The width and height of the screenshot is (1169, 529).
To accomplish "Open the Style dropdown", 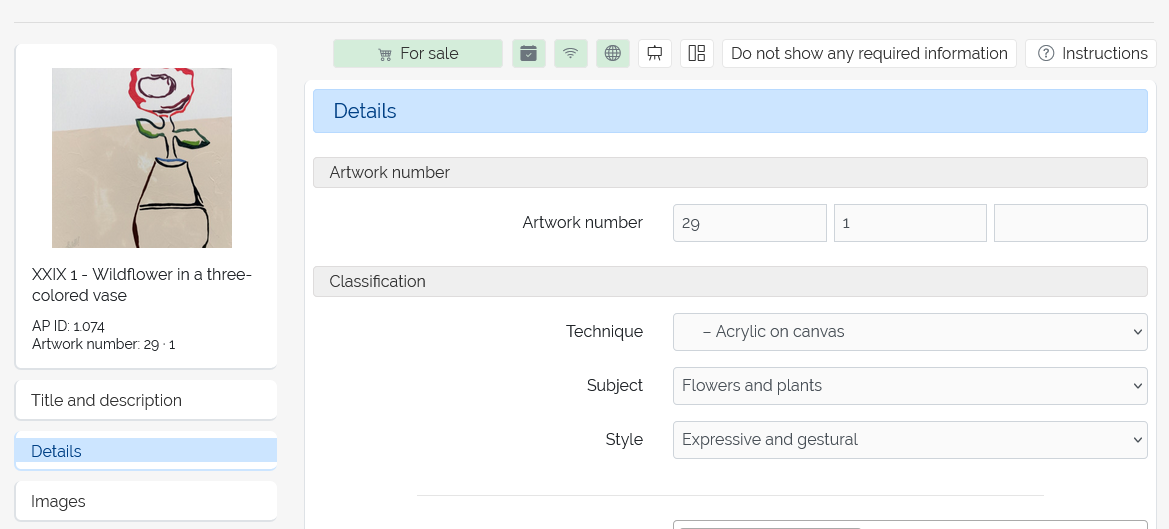I will click(x=909, y=440).
